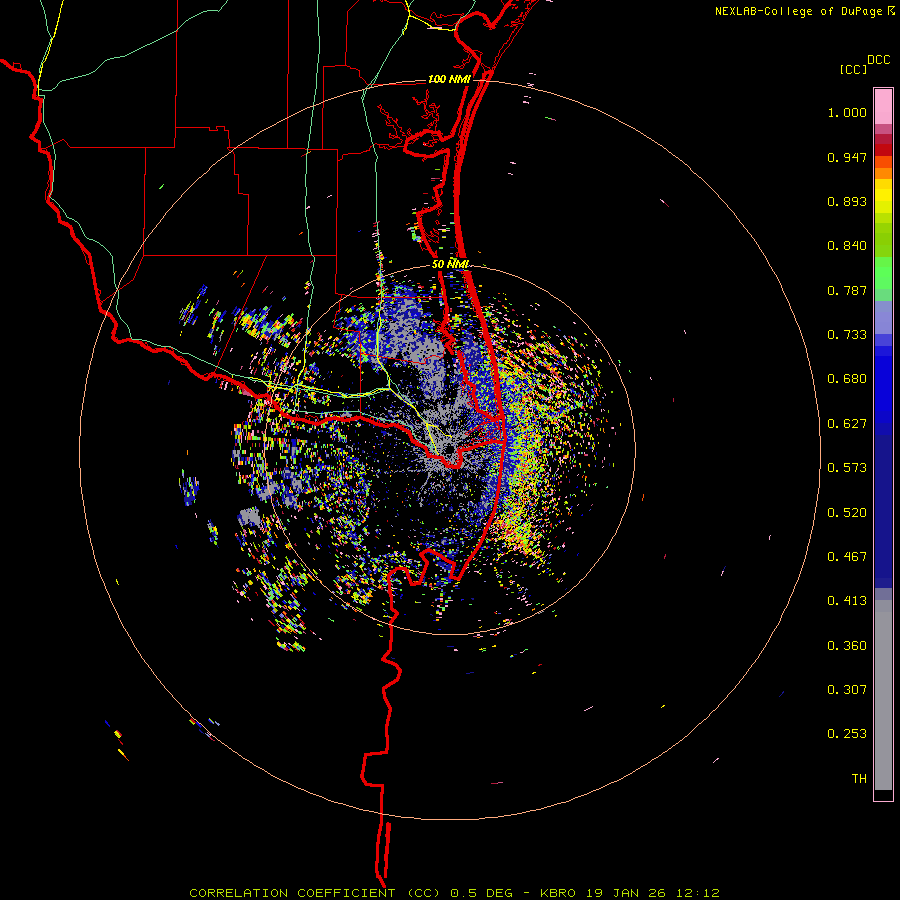This screenshot has height=900, width=900.
Task: Select the 0.947 scale value
Action: click(847, 157)
